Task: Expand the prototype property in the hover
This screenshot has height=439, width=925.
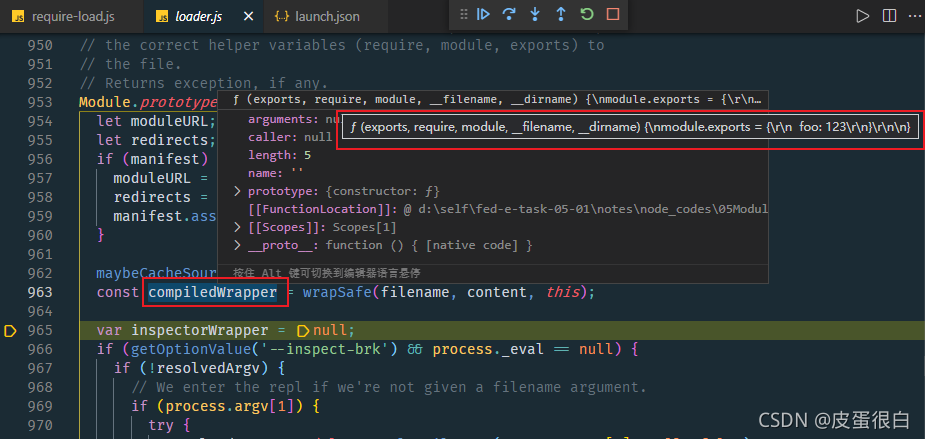Action: coord(237,191)
